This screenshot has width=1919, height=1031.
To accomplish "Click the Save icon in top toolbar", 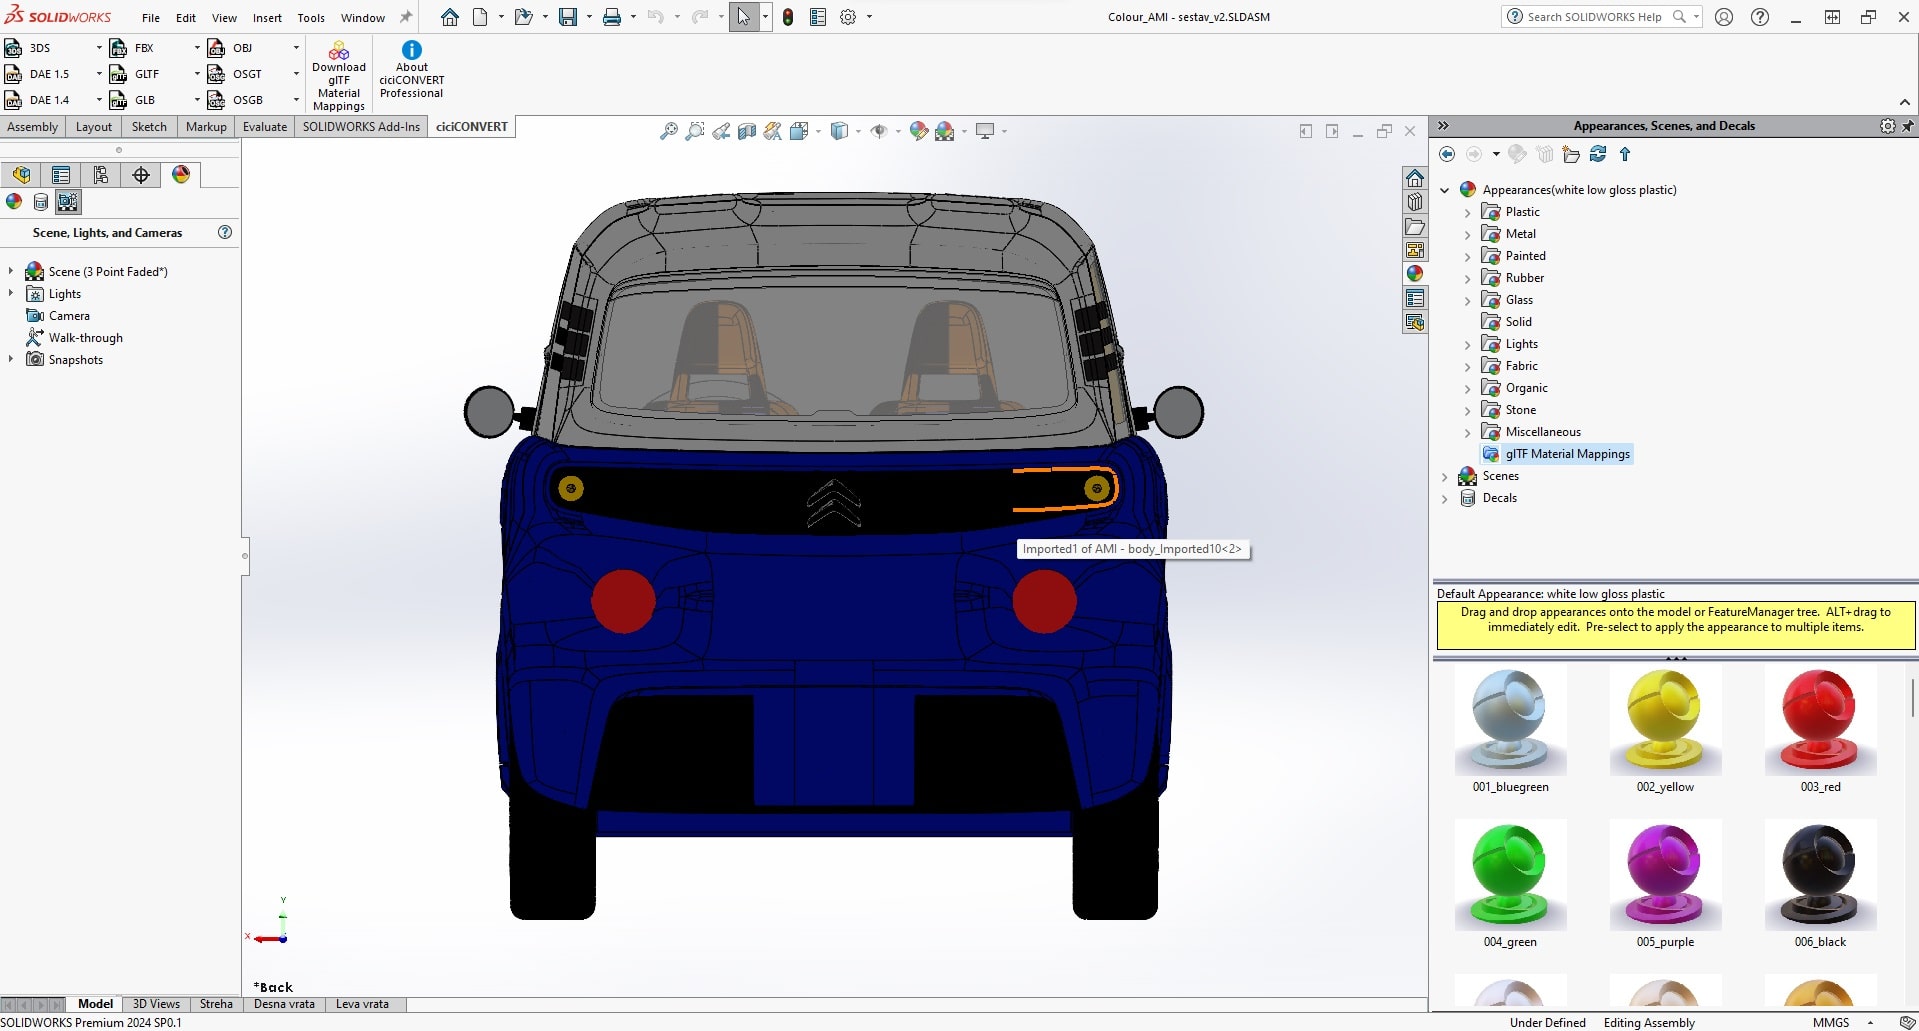I will [568, 17].
